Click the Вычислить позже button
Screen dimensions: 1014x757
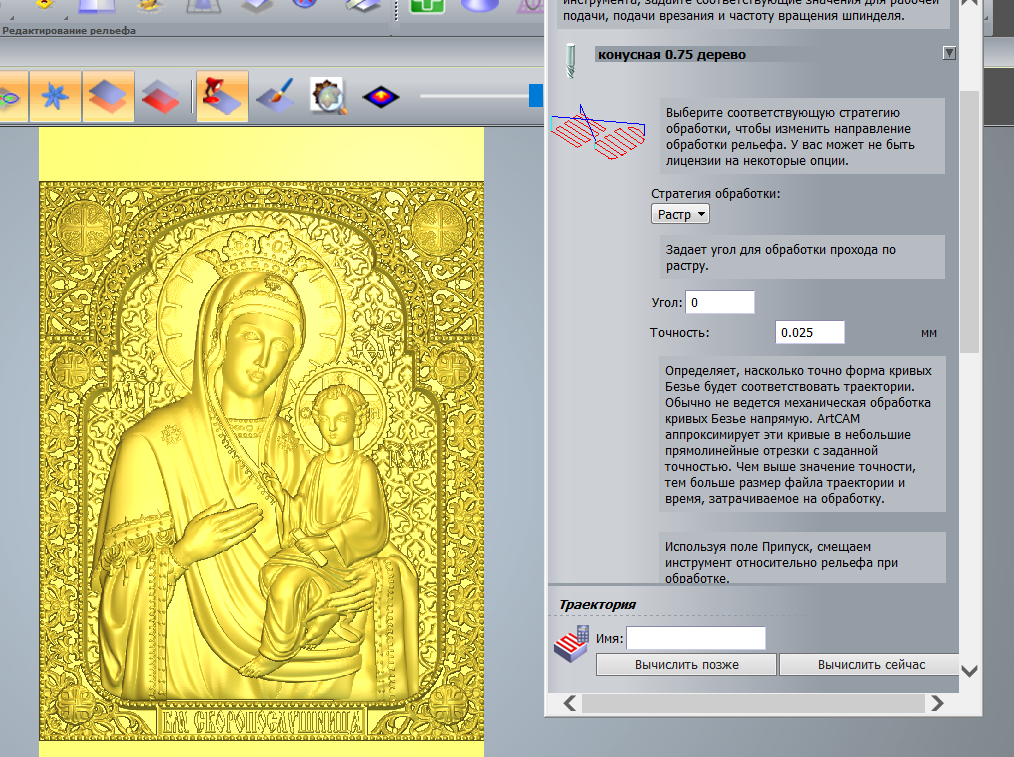tap(686, 665)
